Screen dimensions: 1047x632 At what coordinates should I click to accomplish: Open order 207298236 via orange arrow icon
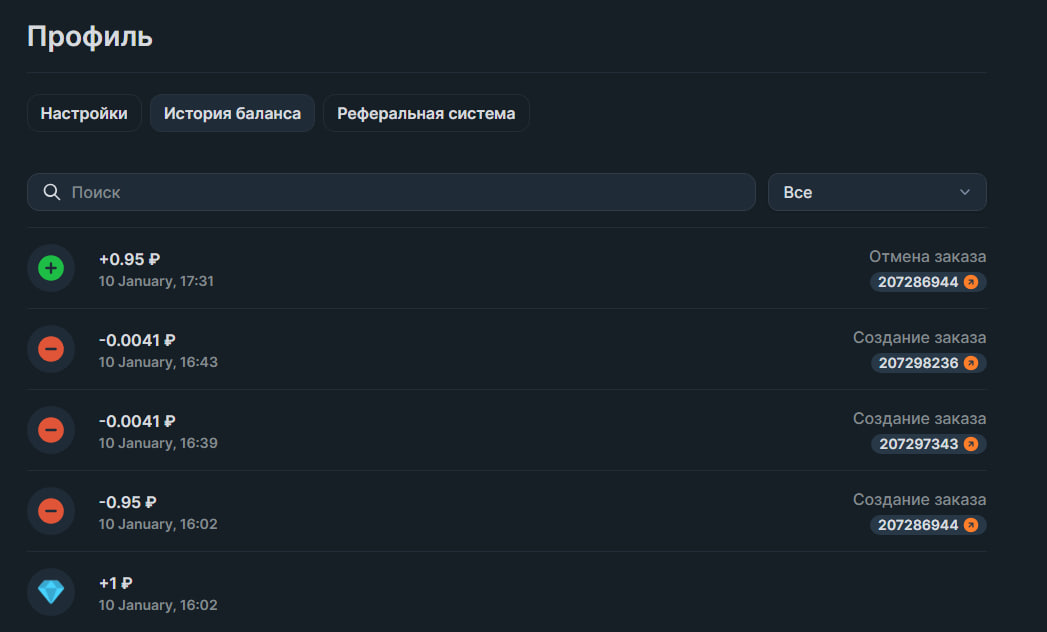pos(970,363)
